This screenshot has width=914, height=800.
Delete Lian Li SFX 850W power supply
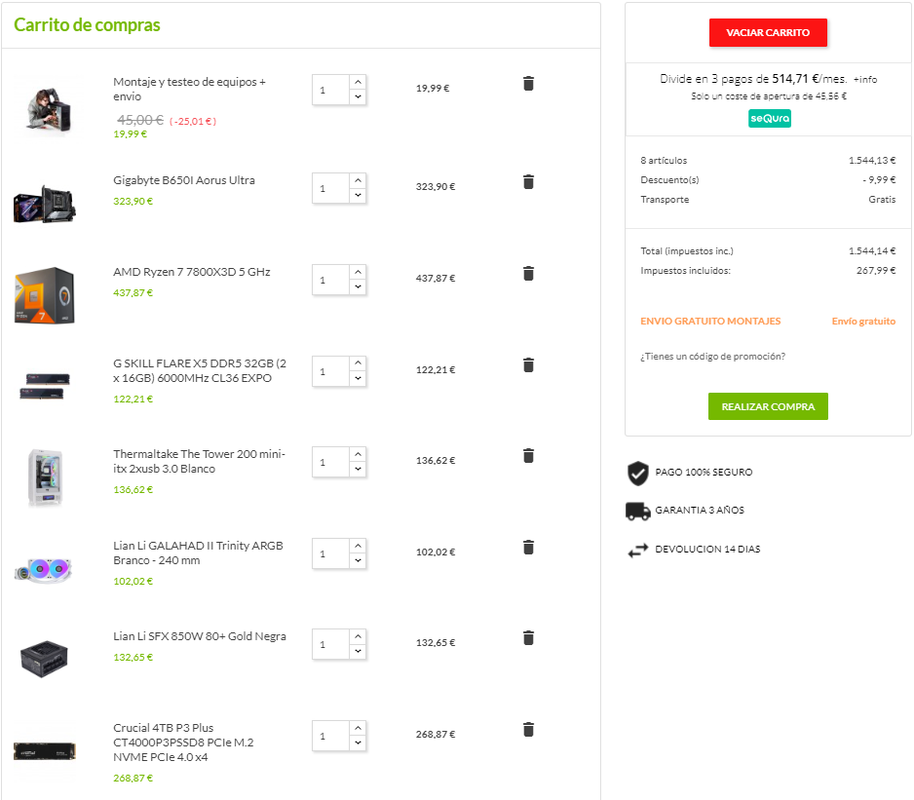[x=528, y=638]
